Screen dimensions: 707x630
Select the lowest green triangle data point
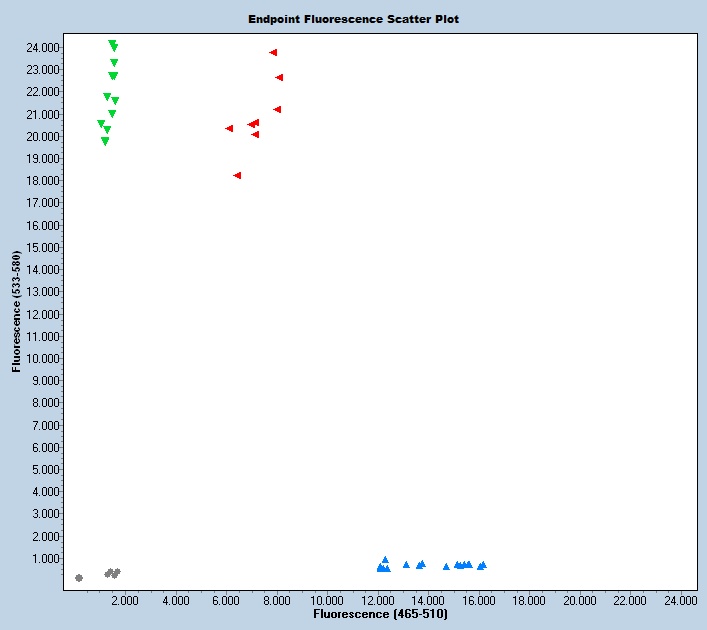(105, 141)
